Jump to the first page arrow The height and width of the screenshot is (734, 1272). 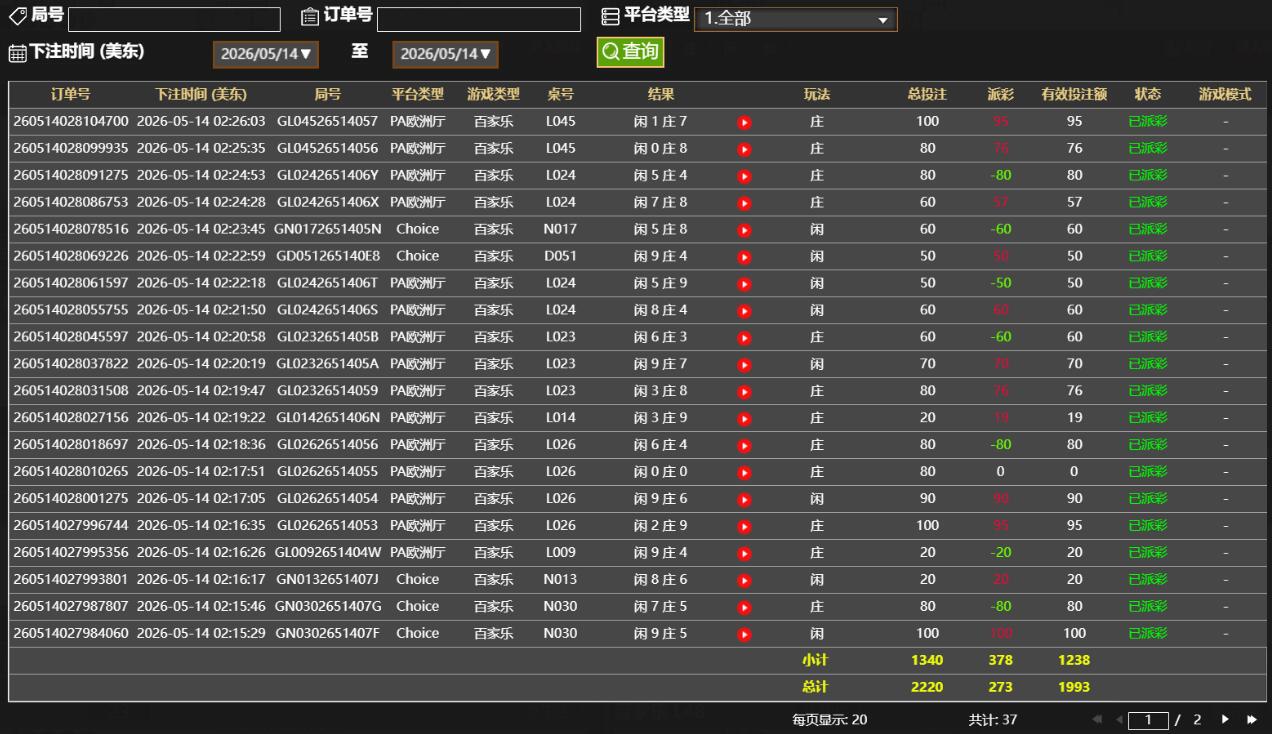pos(1097,720)
